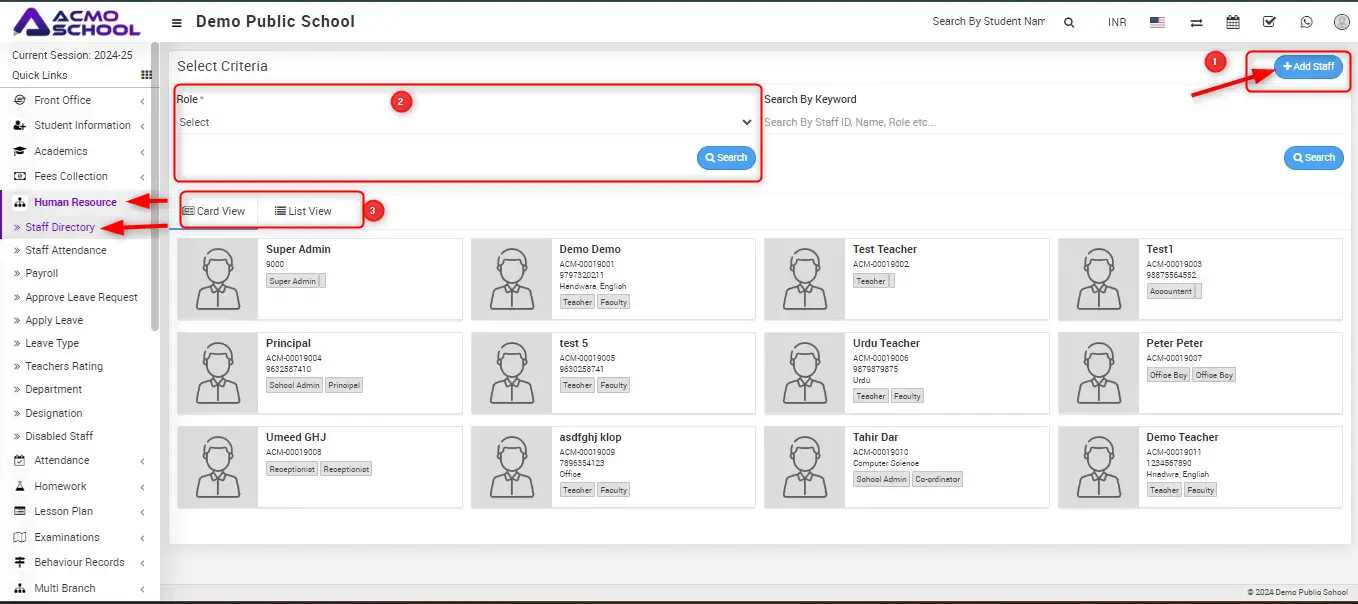Select the INR currency dropdown
1358x604 pixels.
click(1116, 22)
